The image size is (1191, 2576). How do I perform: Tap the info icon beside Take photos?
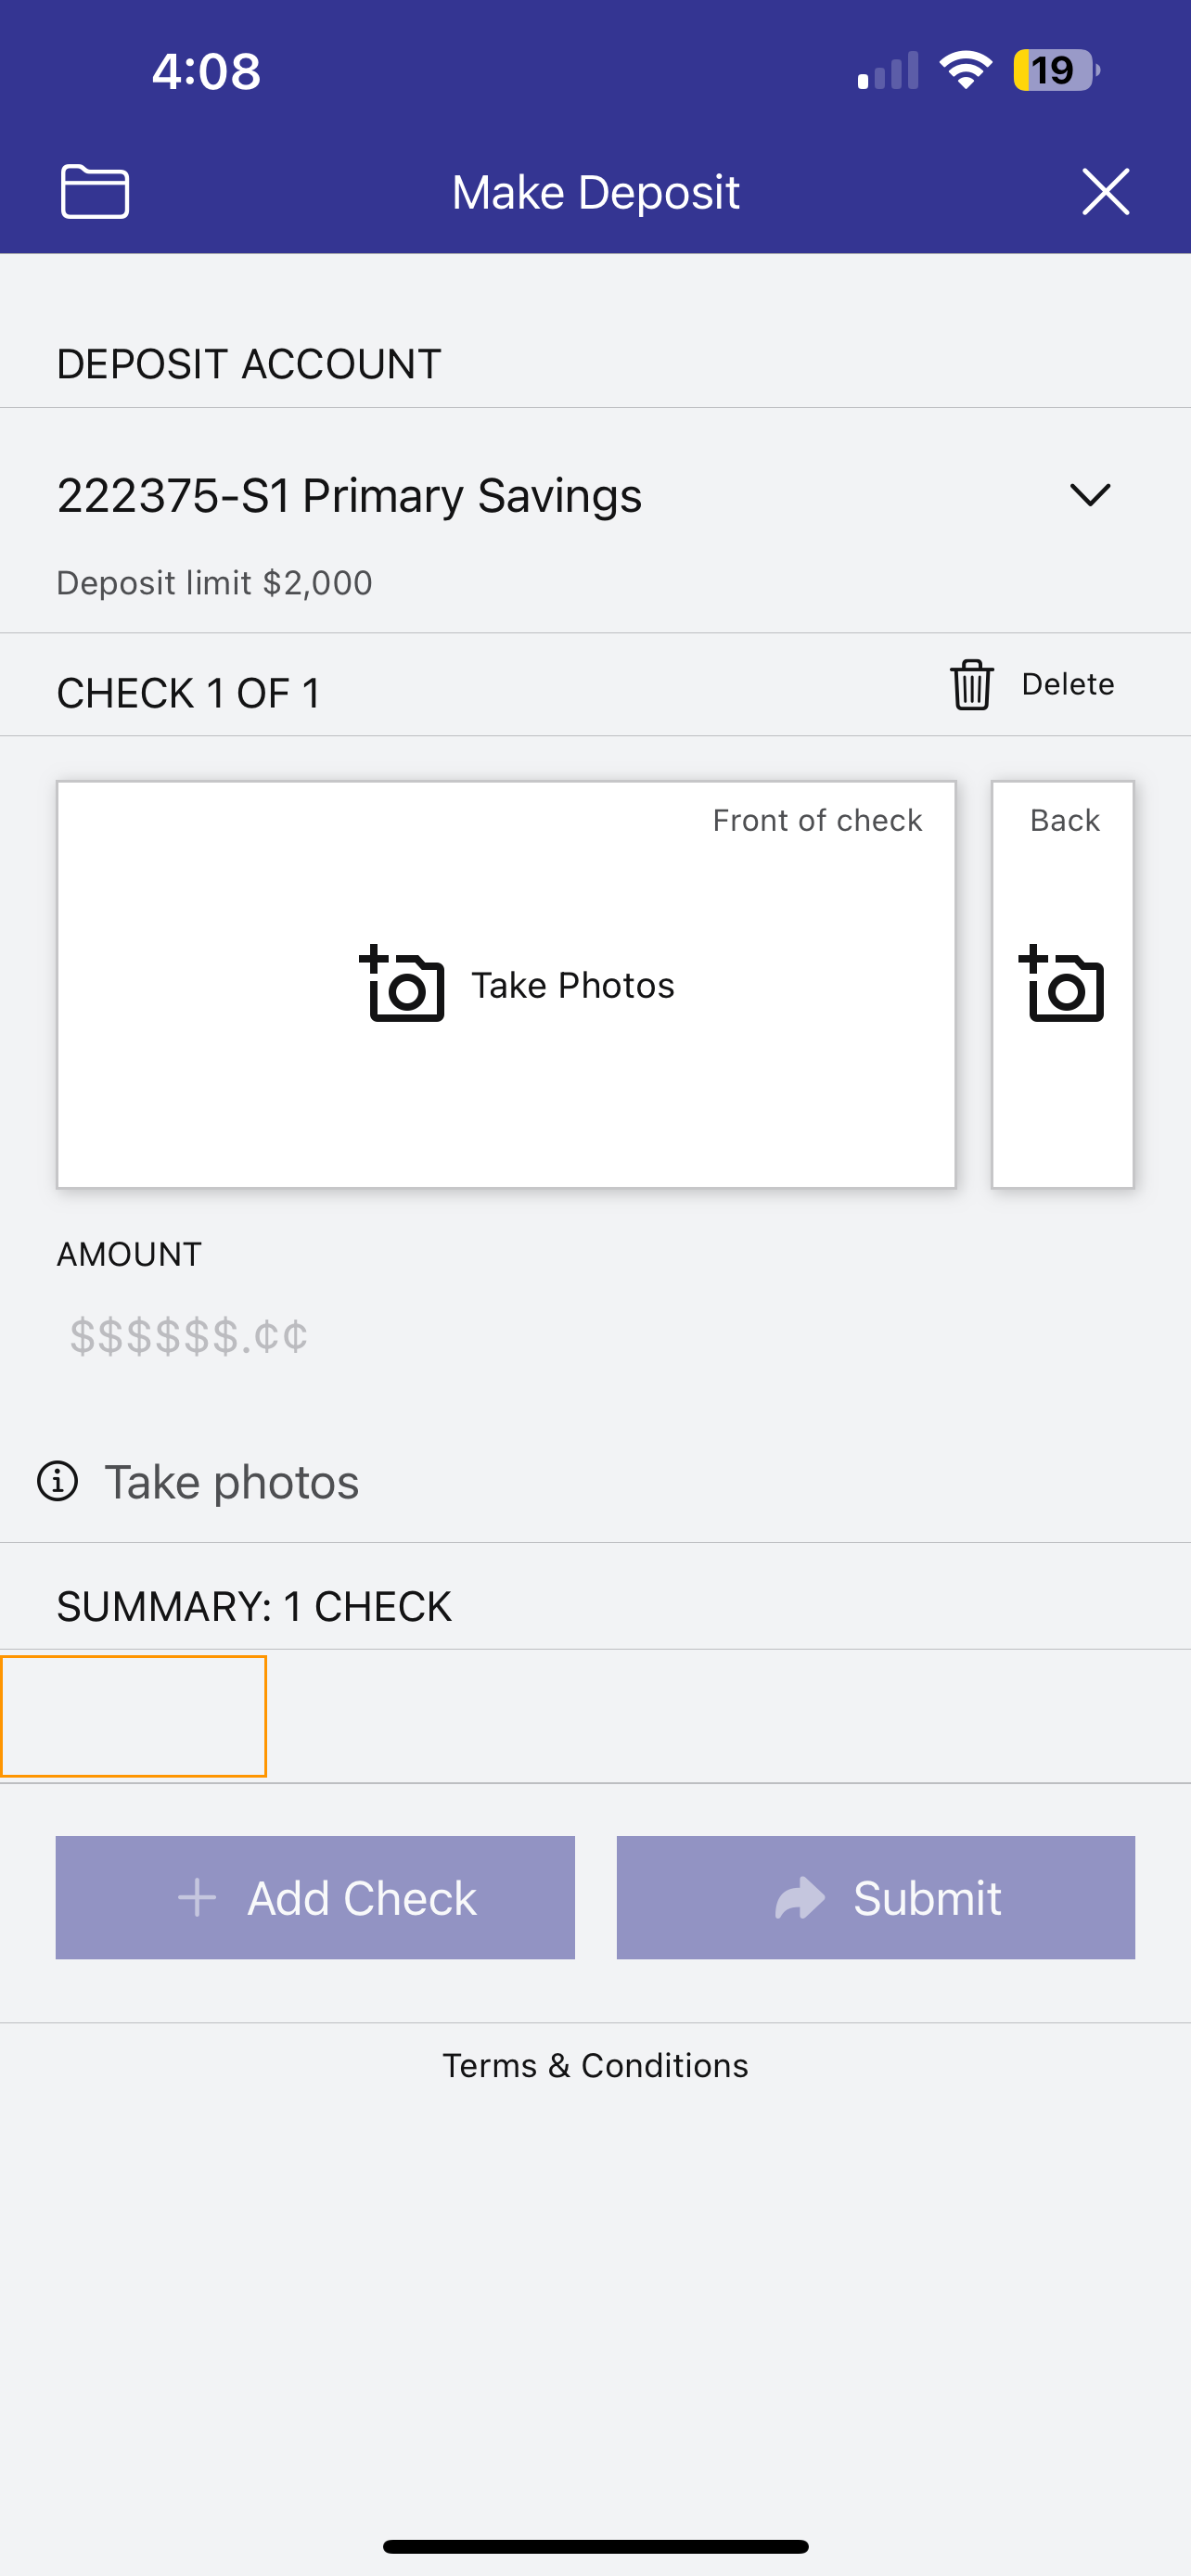coord(58,1481)
